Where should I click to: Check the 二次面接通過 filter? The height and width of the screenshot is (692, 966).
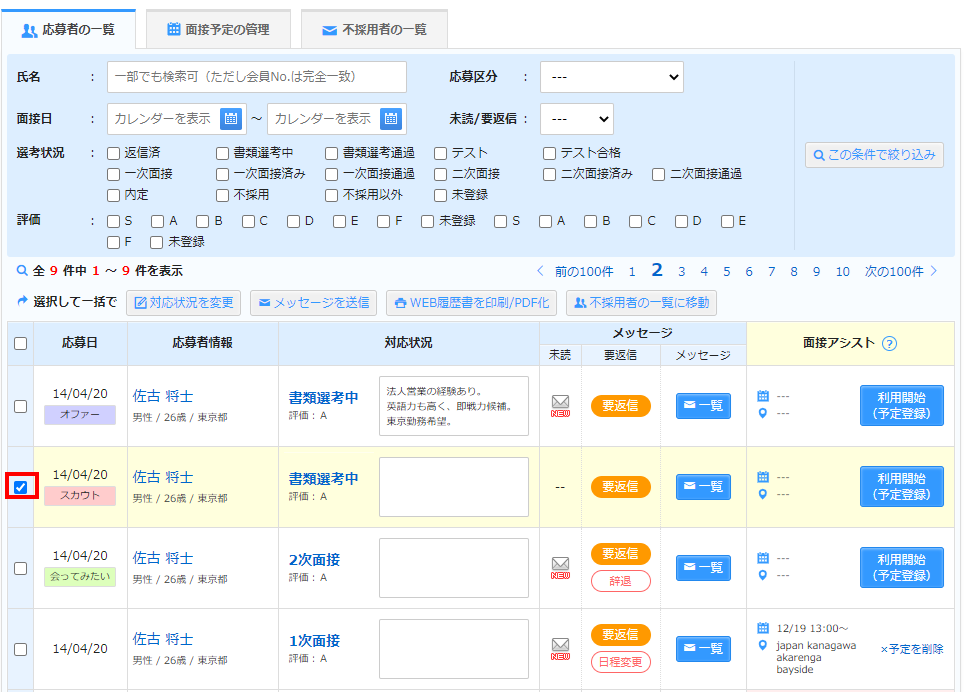coord(659,174)
